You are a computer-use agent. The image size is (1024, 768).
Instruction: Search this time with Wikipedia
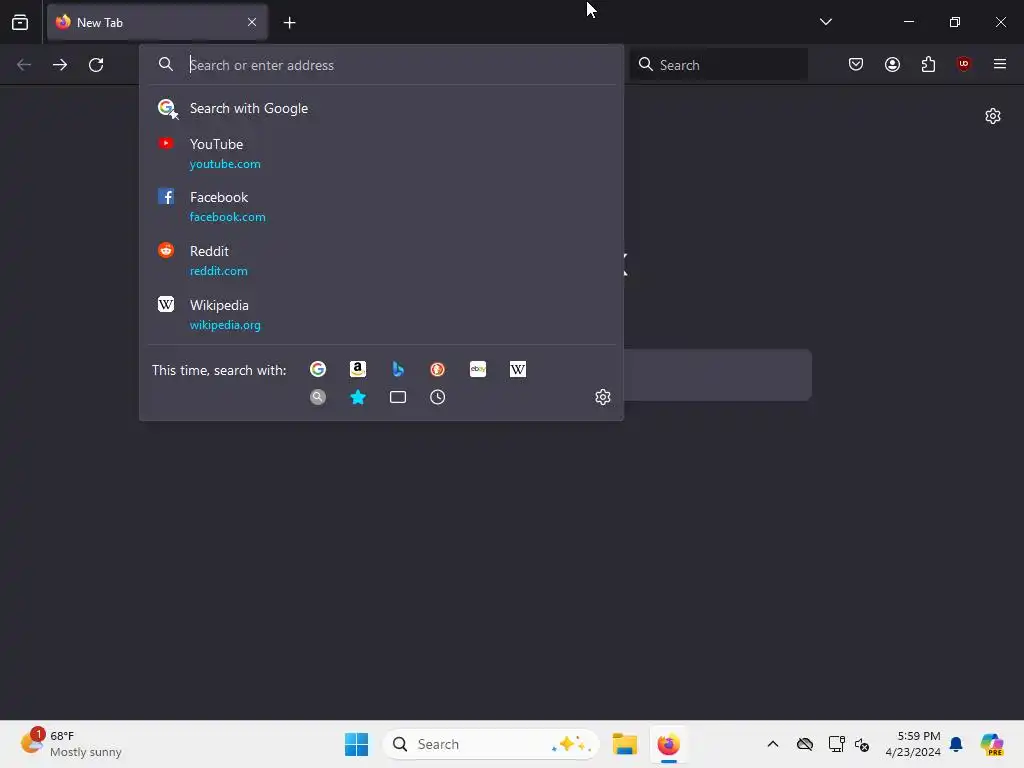click(x=518, y=369)
